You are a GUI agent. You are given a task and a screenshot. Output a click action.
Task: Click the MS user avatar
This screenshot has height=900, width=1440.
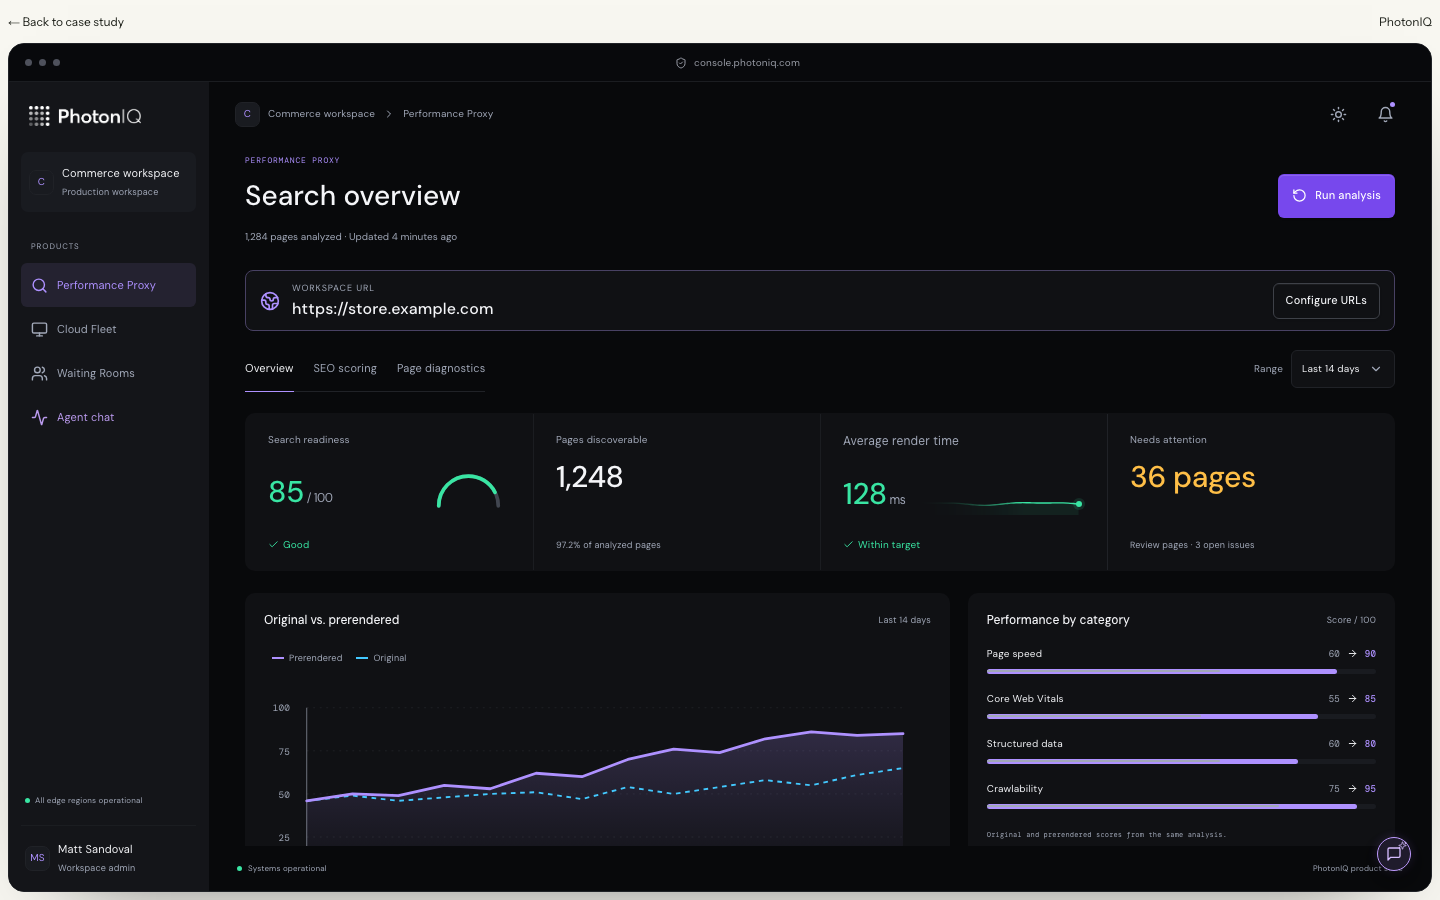coord(37,858)
